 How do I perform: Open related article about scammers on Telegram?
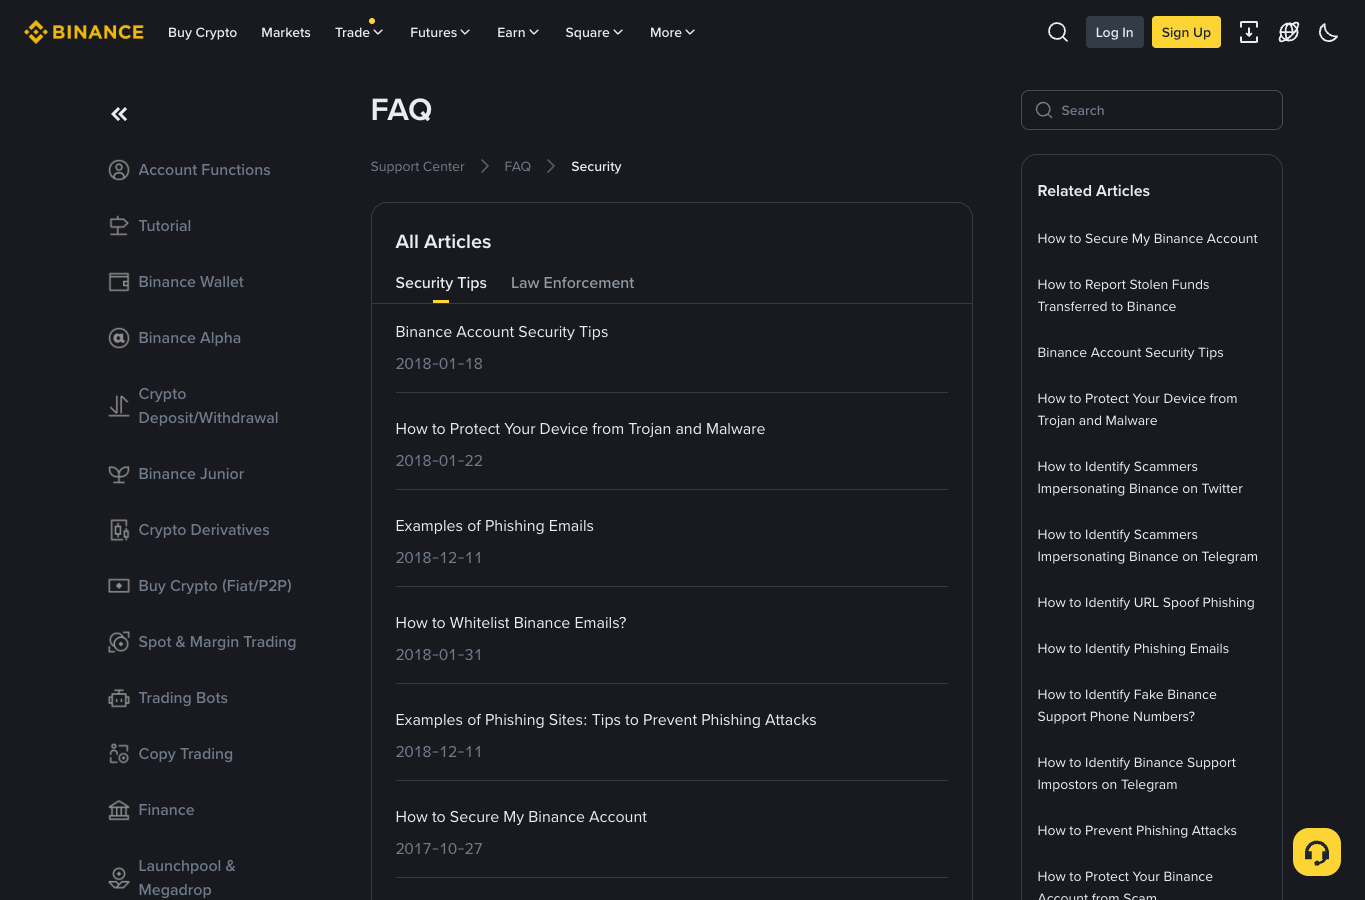tap(1147, 546)
